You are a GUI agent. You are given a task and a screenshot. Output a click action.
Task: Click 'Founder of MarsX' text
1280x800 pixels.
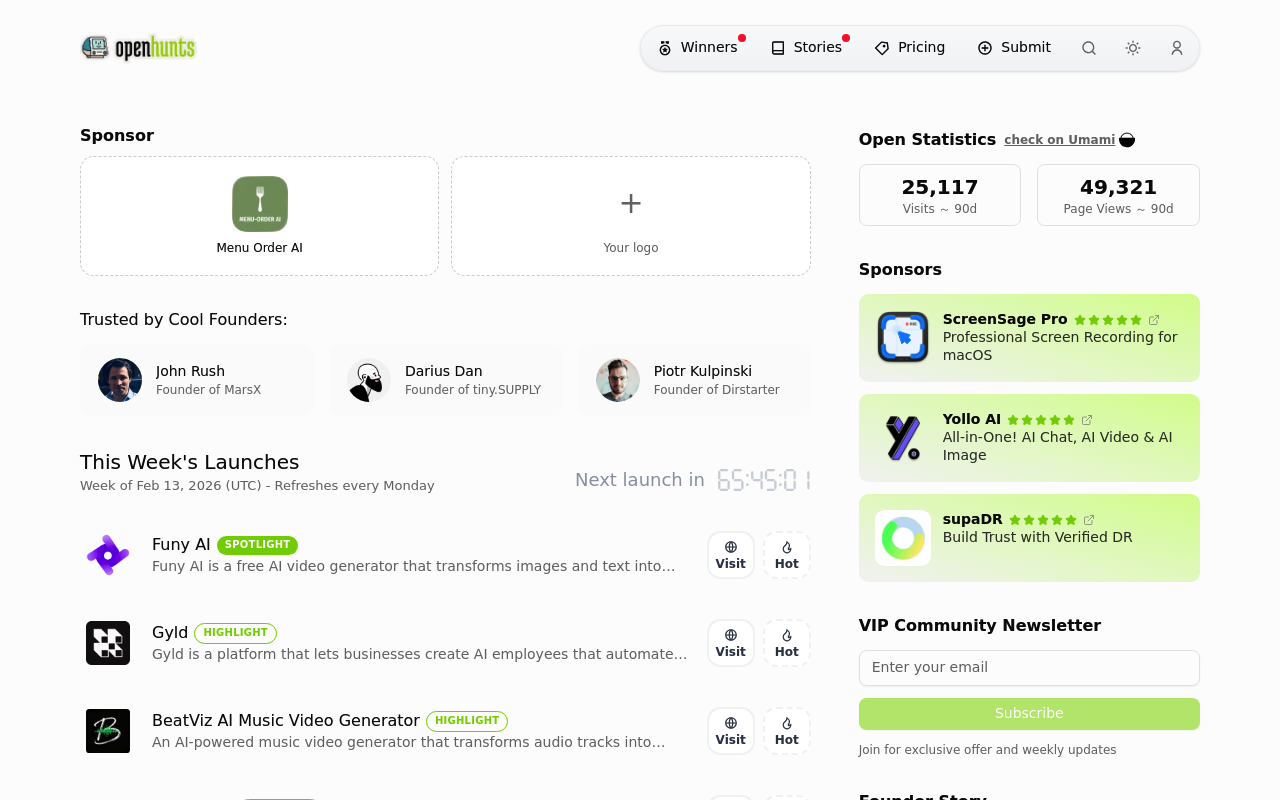coord(208,390)
